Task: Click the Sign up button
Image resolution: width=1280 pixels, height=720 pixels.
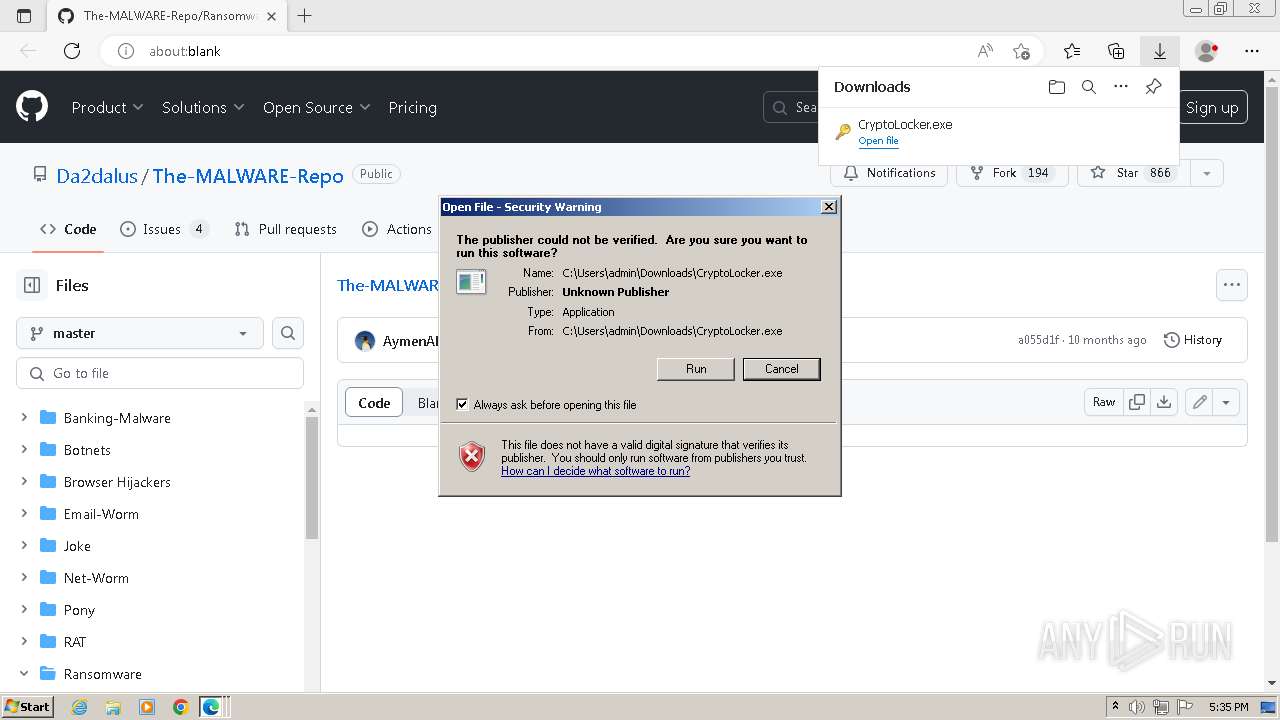Action: (x=1212, y=107)
